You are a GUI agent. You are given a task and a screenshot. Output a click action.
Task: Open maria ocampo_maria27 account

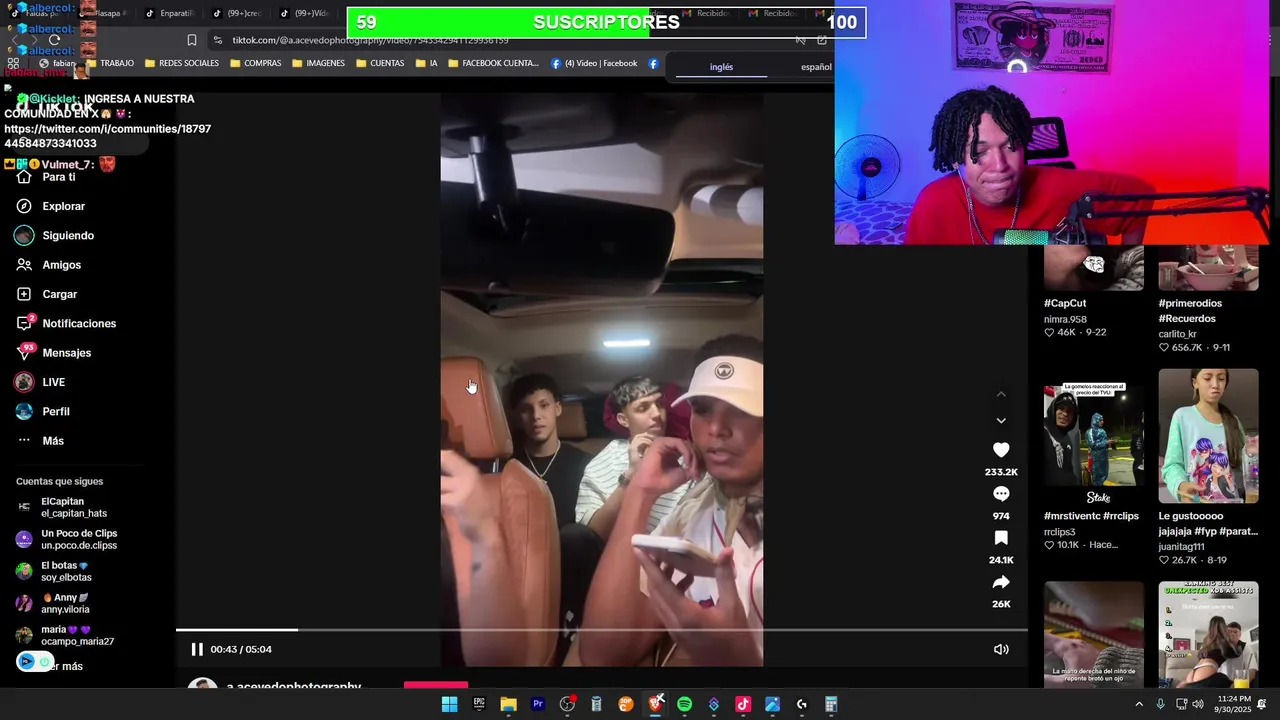[x=65, y=635]
